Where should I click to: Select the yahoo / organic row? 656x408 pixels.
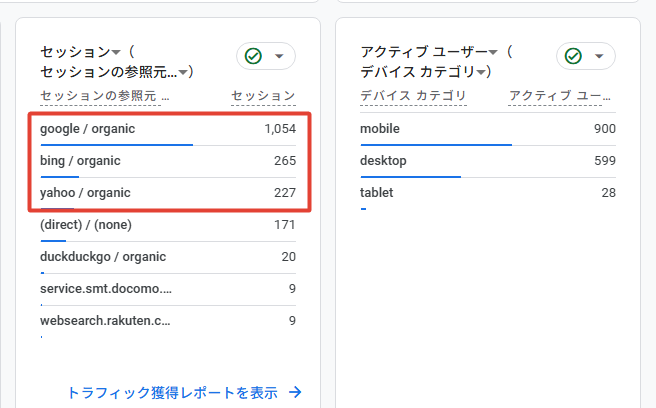coord(168,193)
